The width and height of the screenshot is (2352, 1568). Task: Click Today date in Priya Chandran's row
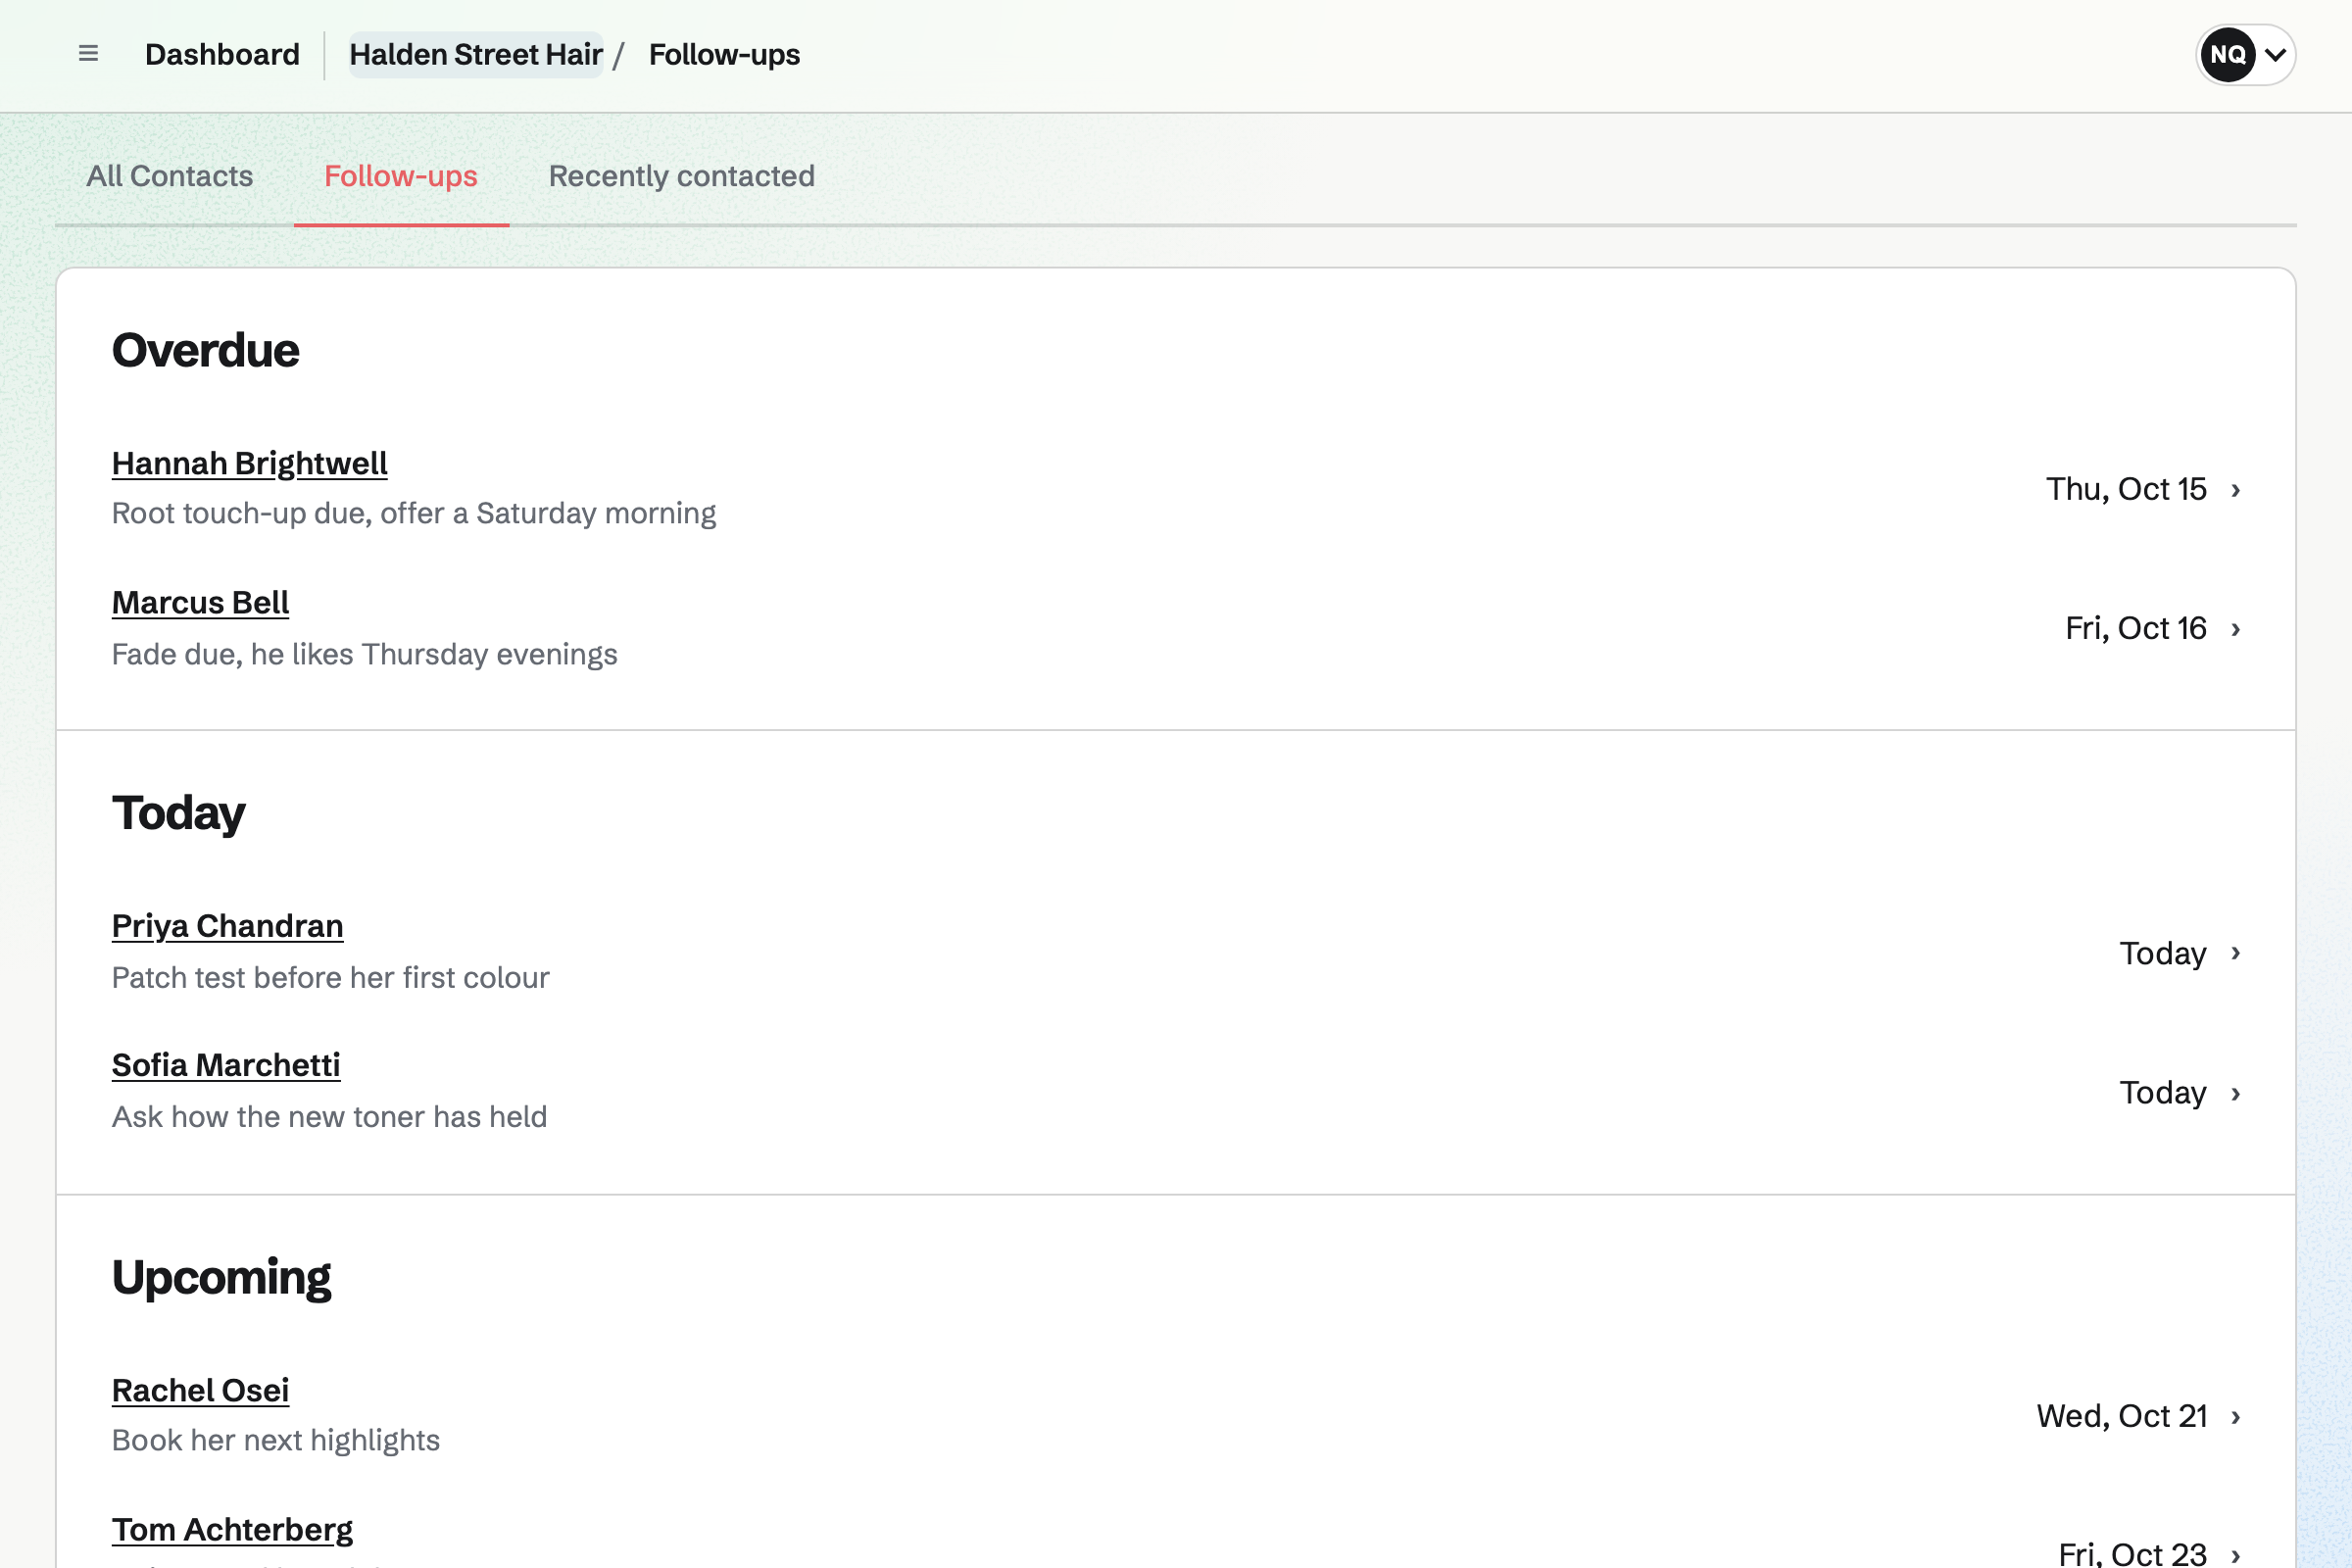click(x=2163, y=954)
